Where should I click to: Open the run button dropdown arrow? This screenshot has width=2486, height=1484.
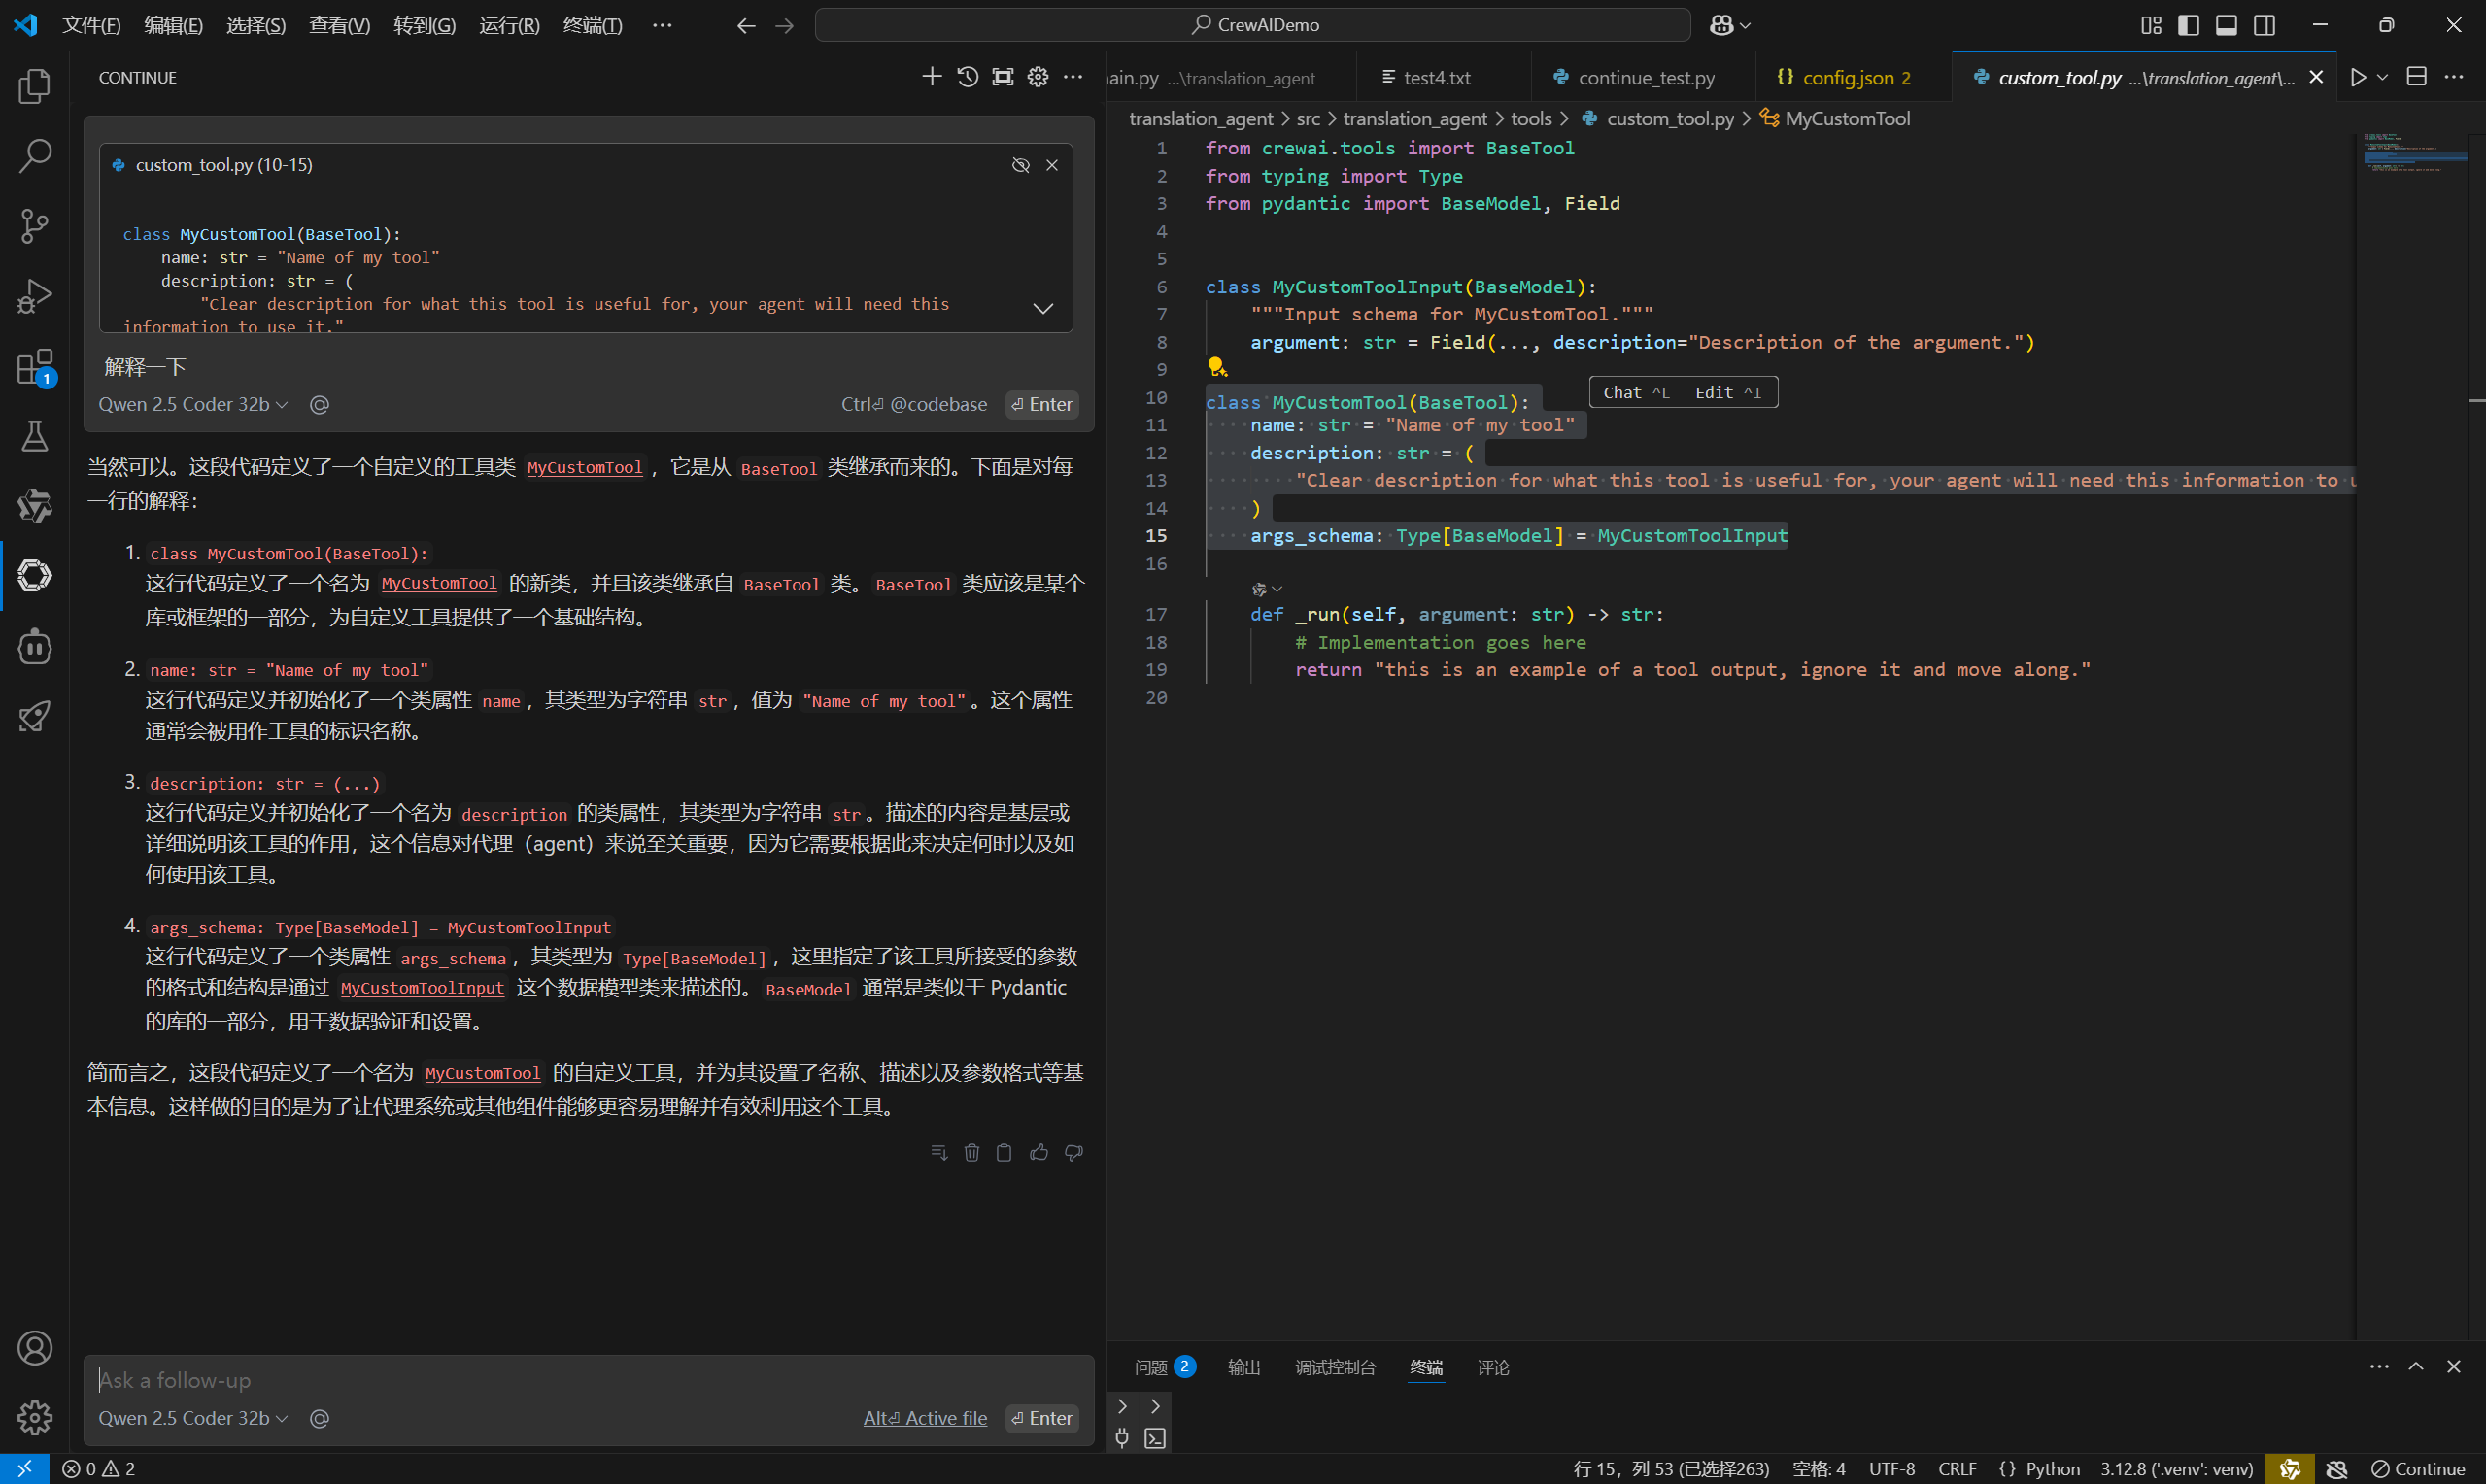(x=2383, y=77)
